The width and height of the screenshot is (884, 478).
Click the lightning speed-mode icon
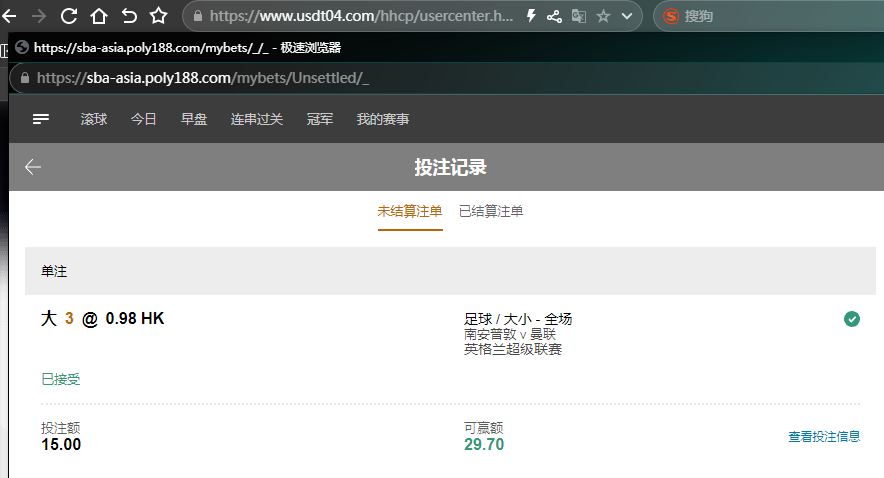click(x=531, y=16)
